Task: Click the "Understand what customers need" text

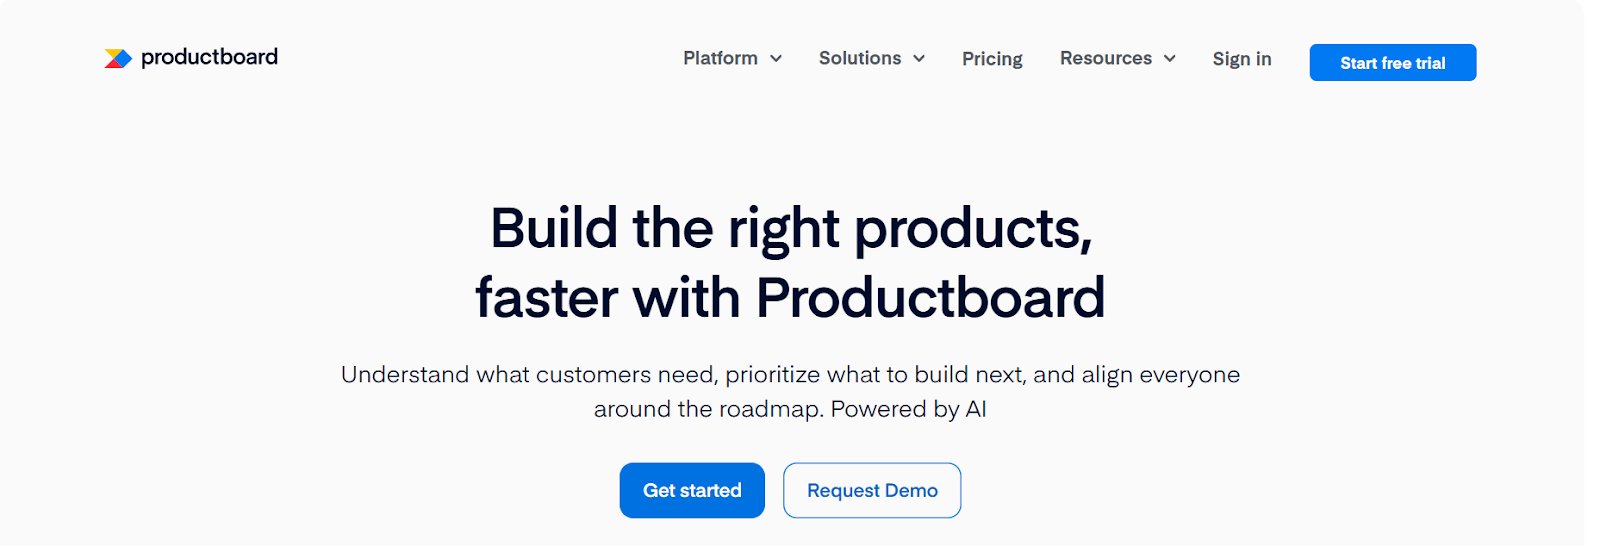Action: [x=529, y=375]
